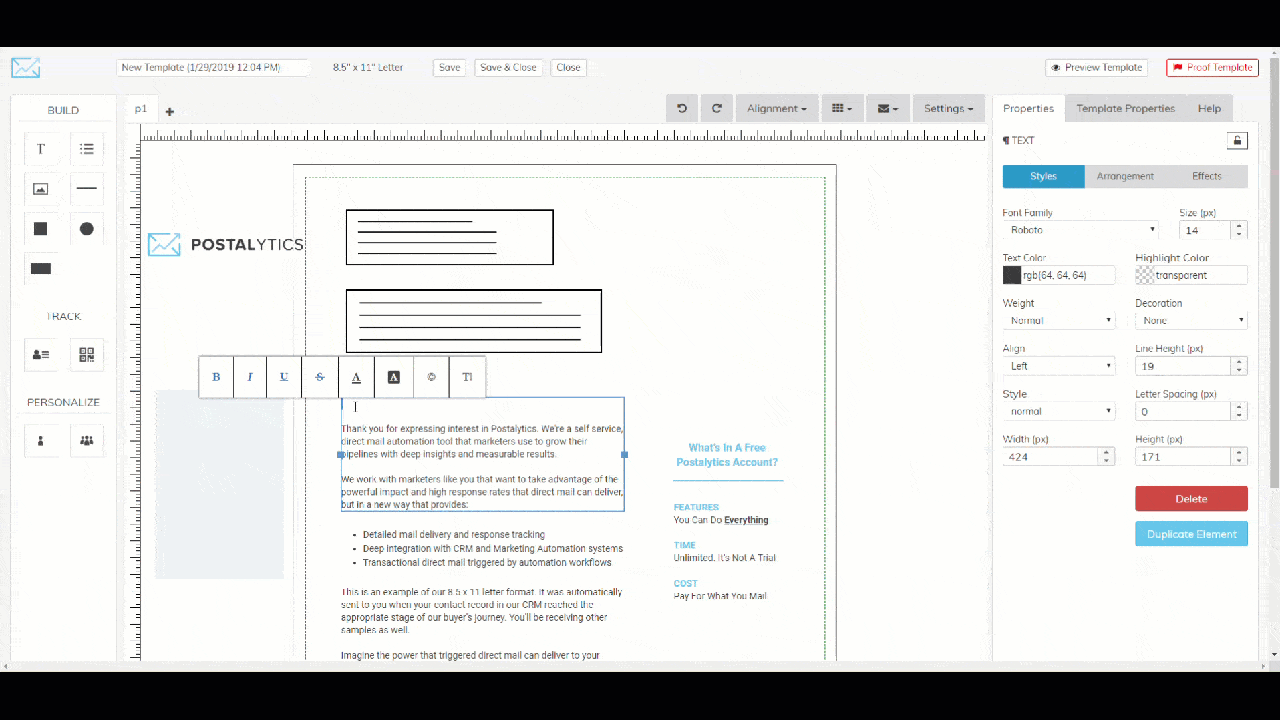Open the Alignment dropdown
Image resolution: width=1280 pixels, height=720 pixels.
click(x=777, y=108)
